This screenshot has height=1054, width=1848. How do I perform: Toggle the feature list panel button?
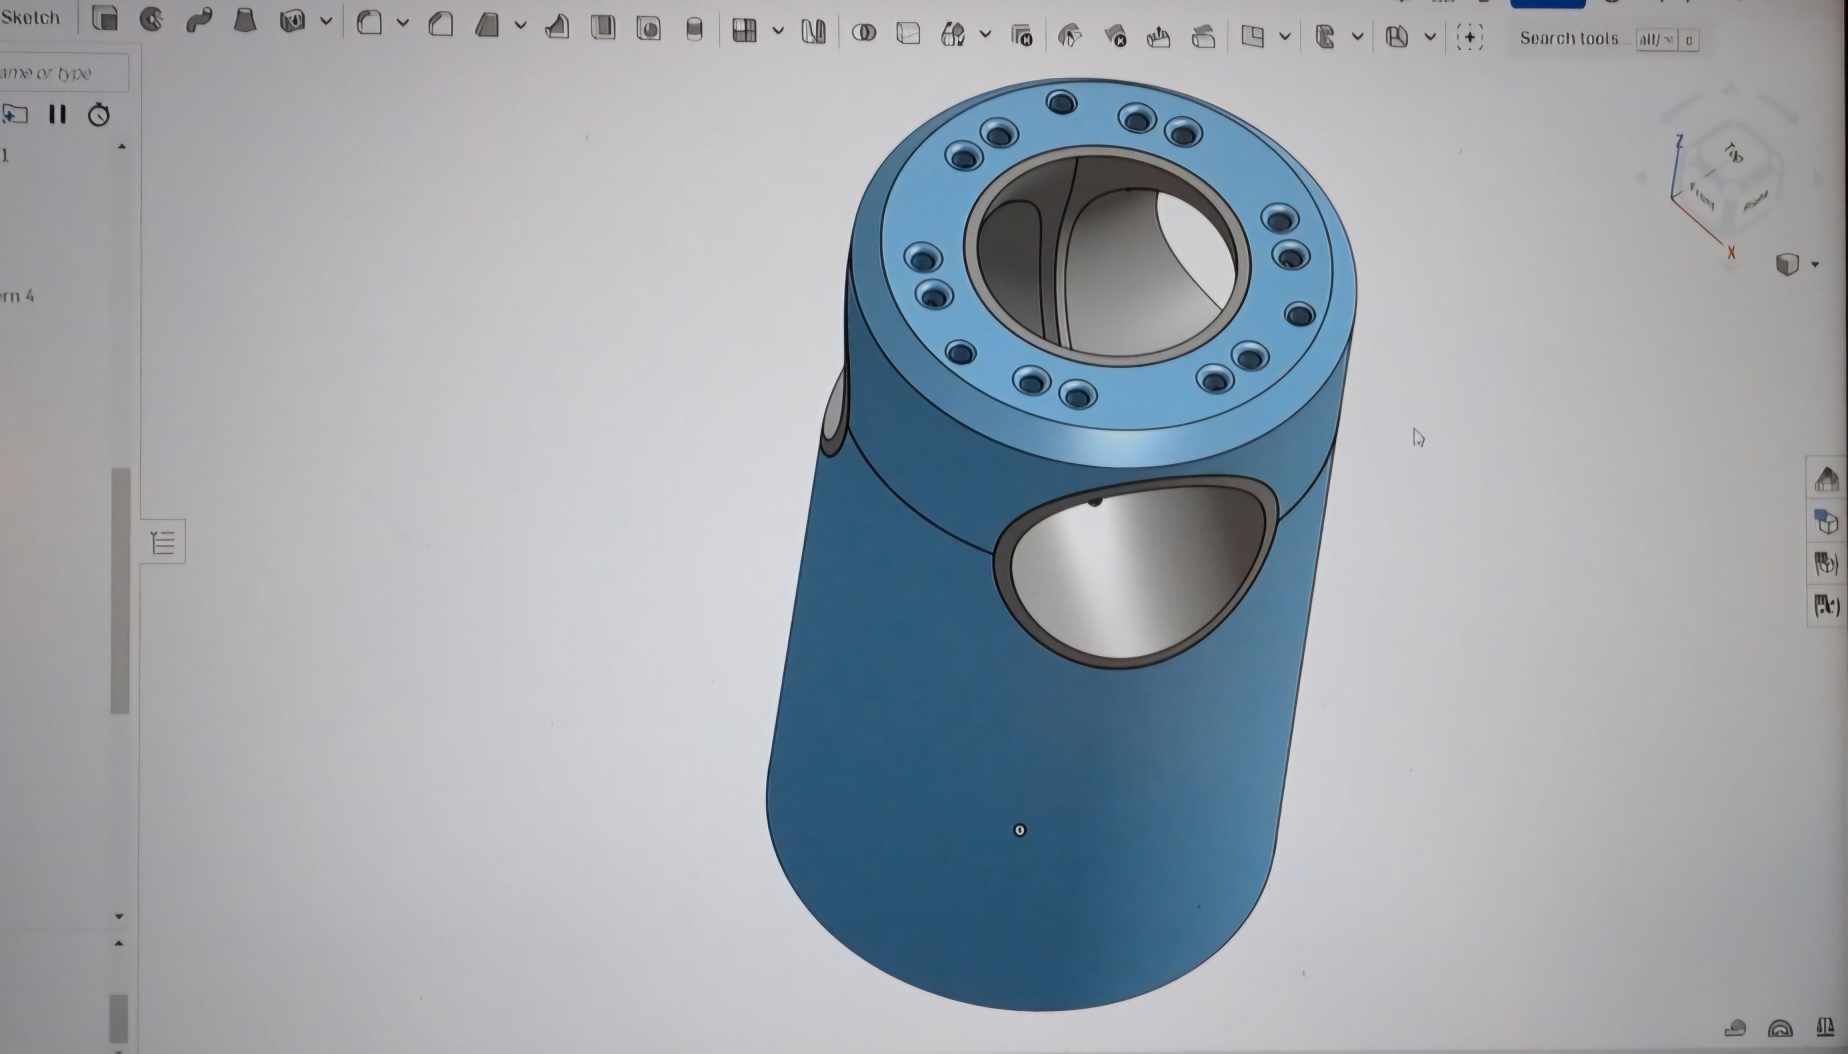coord(163,543)
